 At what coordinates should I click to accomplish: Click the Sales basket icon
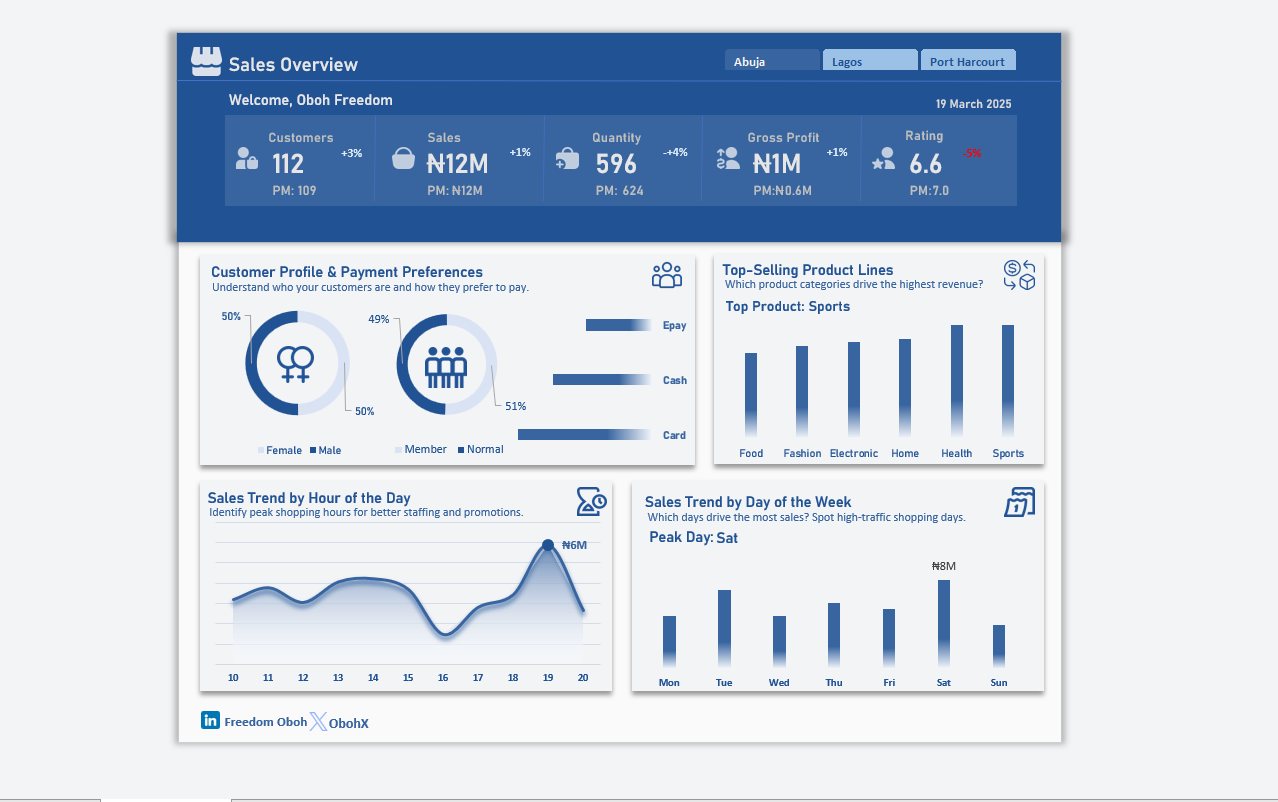click(403, 158)
